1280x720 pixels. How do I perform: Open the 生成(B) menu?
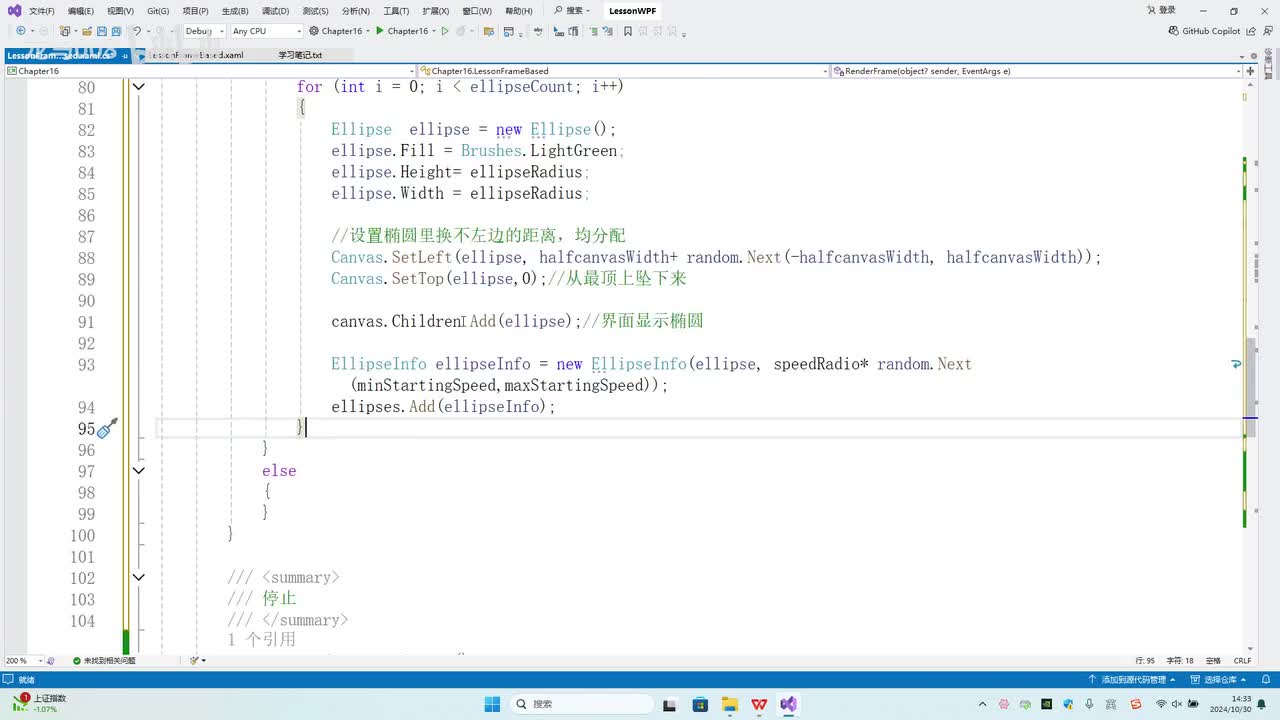tap(235, 11)
